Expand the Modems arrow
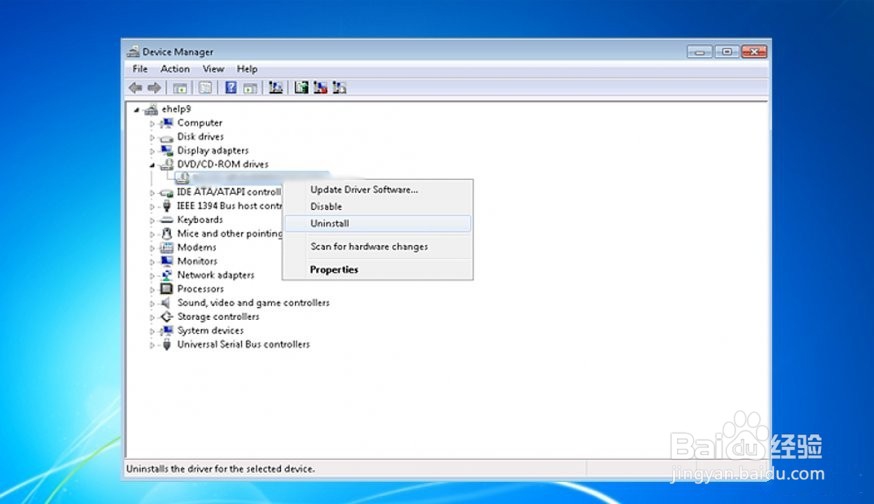Image resolution: width=874 pixels, height=504 pixels. pyautogui.click(x=152, y=248)
